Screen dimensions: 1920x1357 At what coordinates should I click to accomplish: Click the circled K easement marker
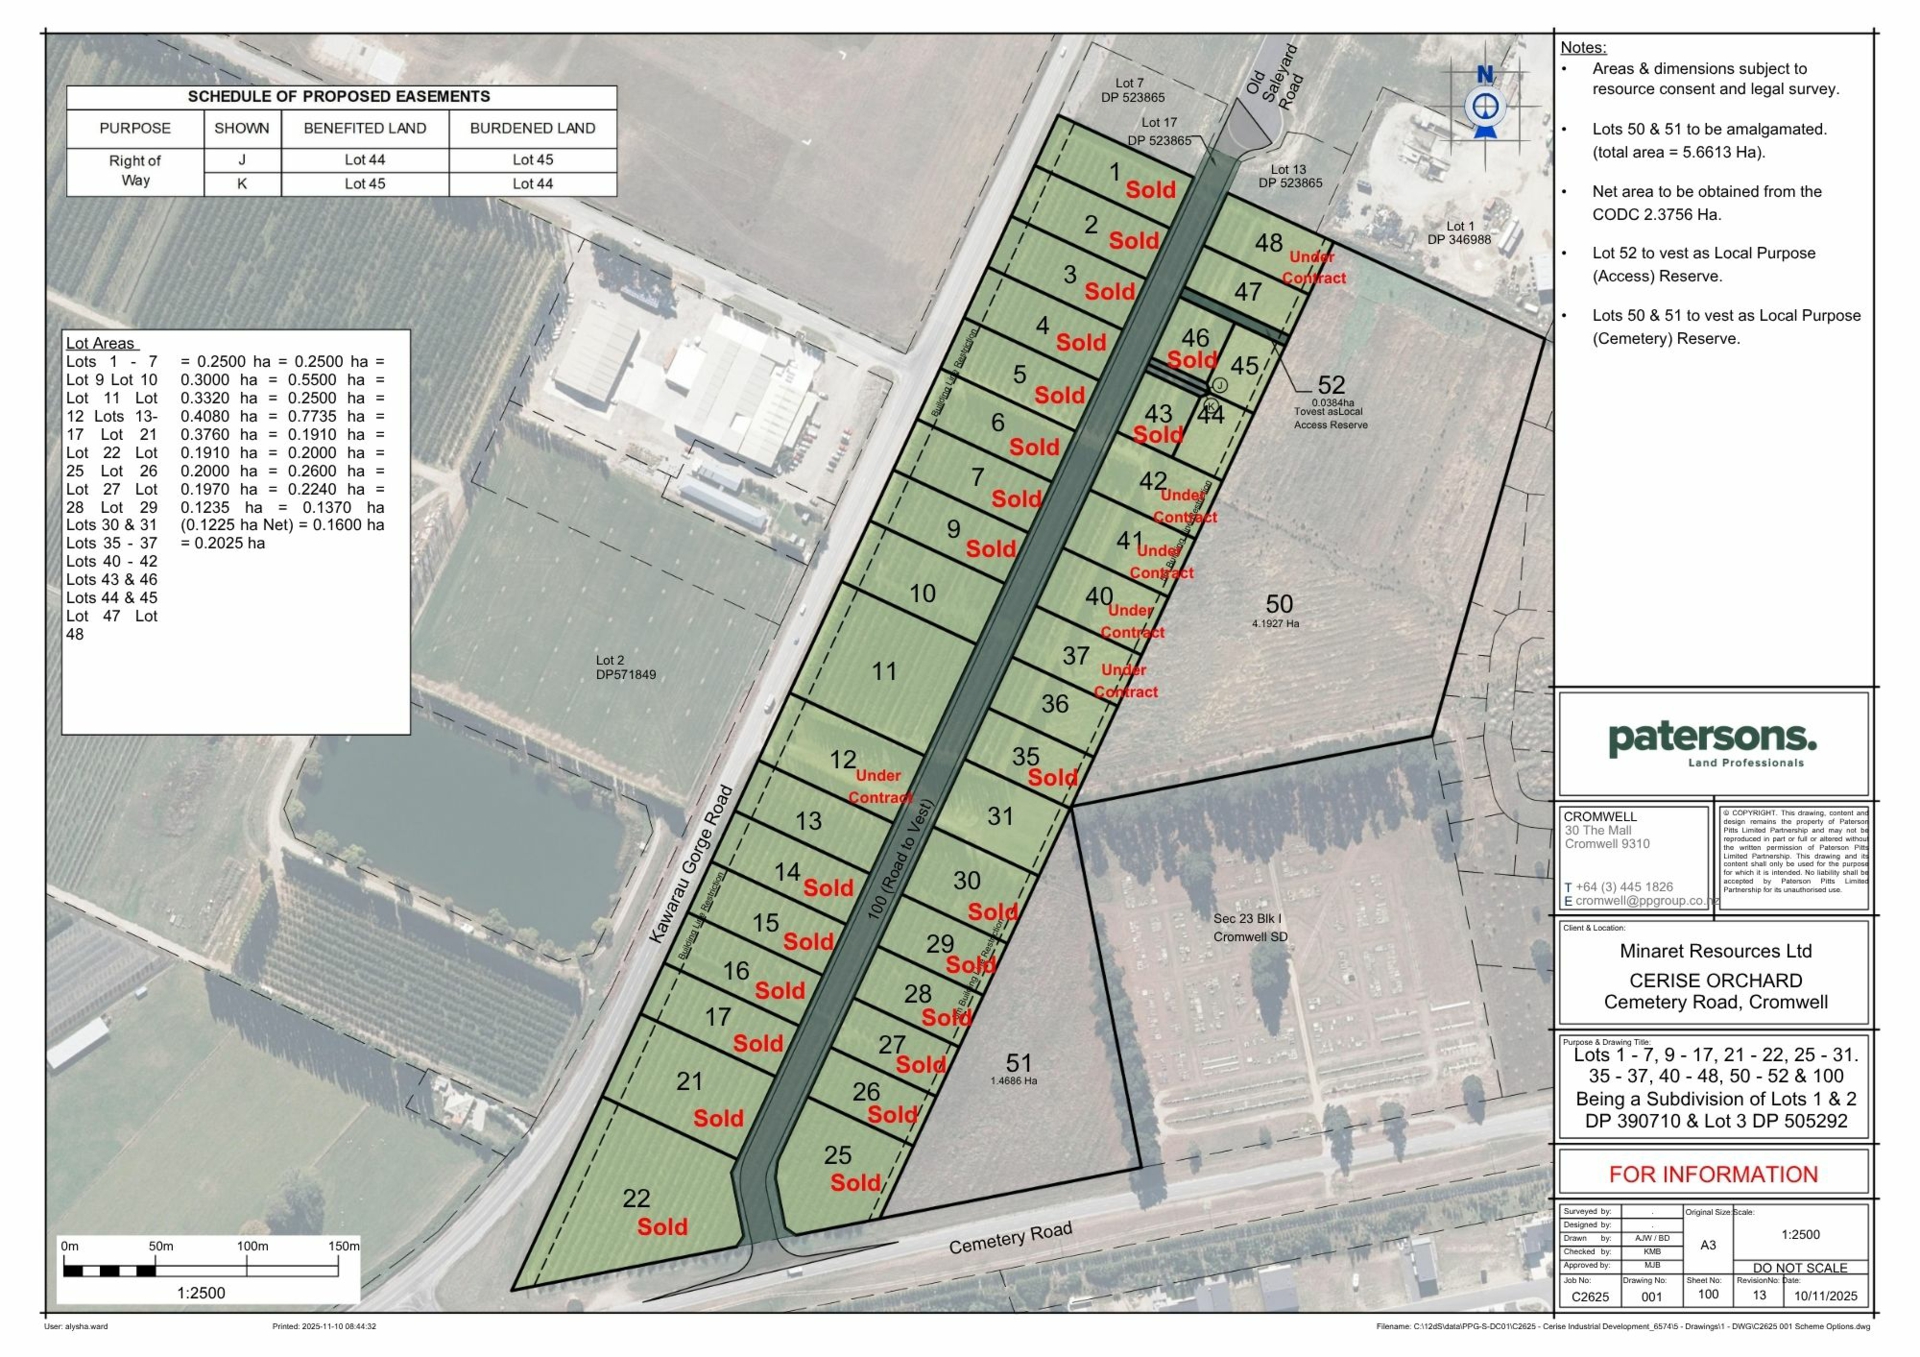click(1210, 405)
